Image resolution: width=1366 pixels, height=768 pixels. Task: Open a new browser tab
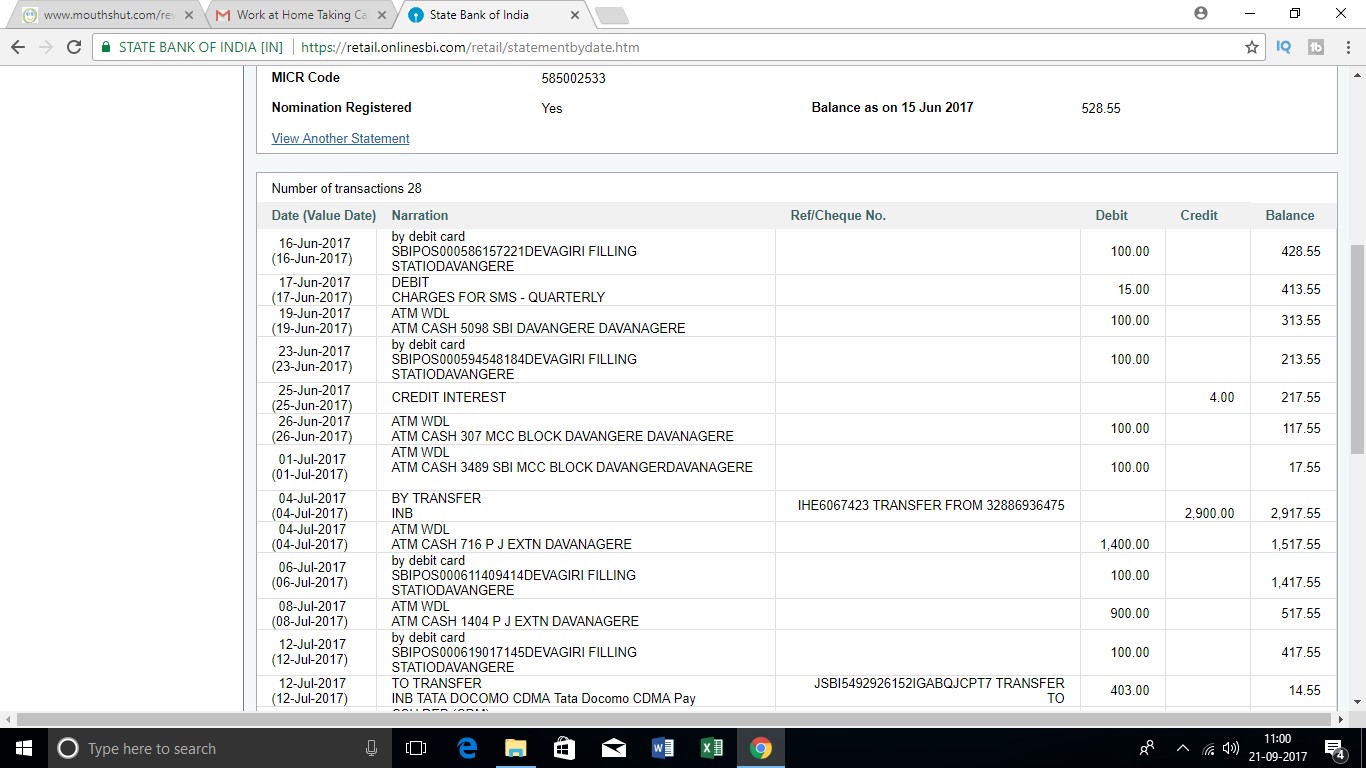coord(611,15)
